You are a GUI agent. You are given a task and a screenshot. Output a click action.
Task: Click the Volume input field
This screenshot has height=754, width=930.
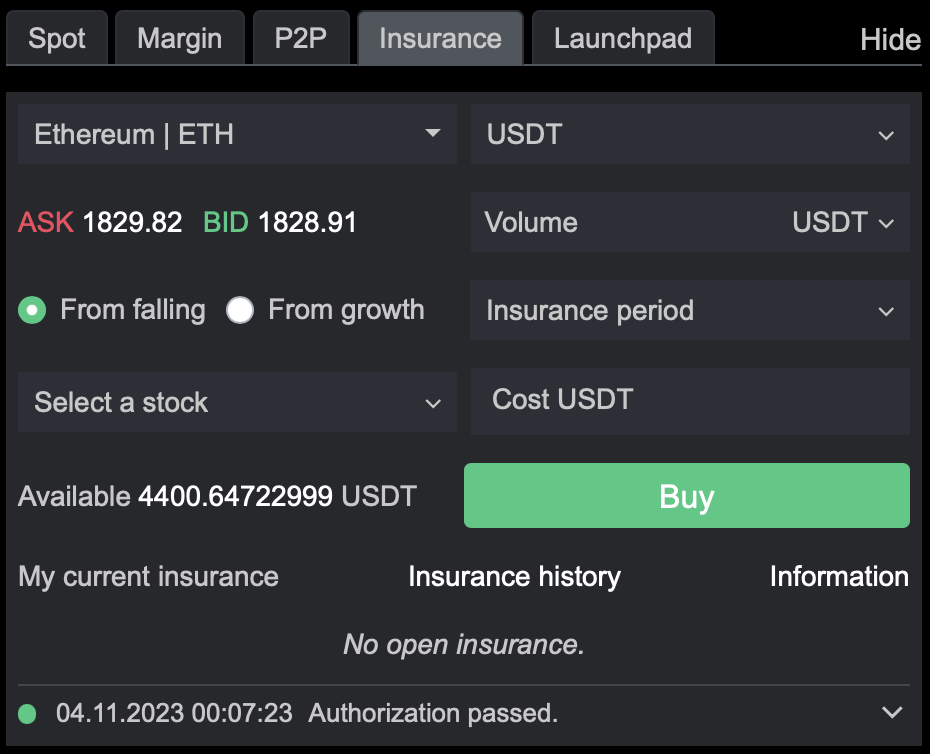point(620,222)
